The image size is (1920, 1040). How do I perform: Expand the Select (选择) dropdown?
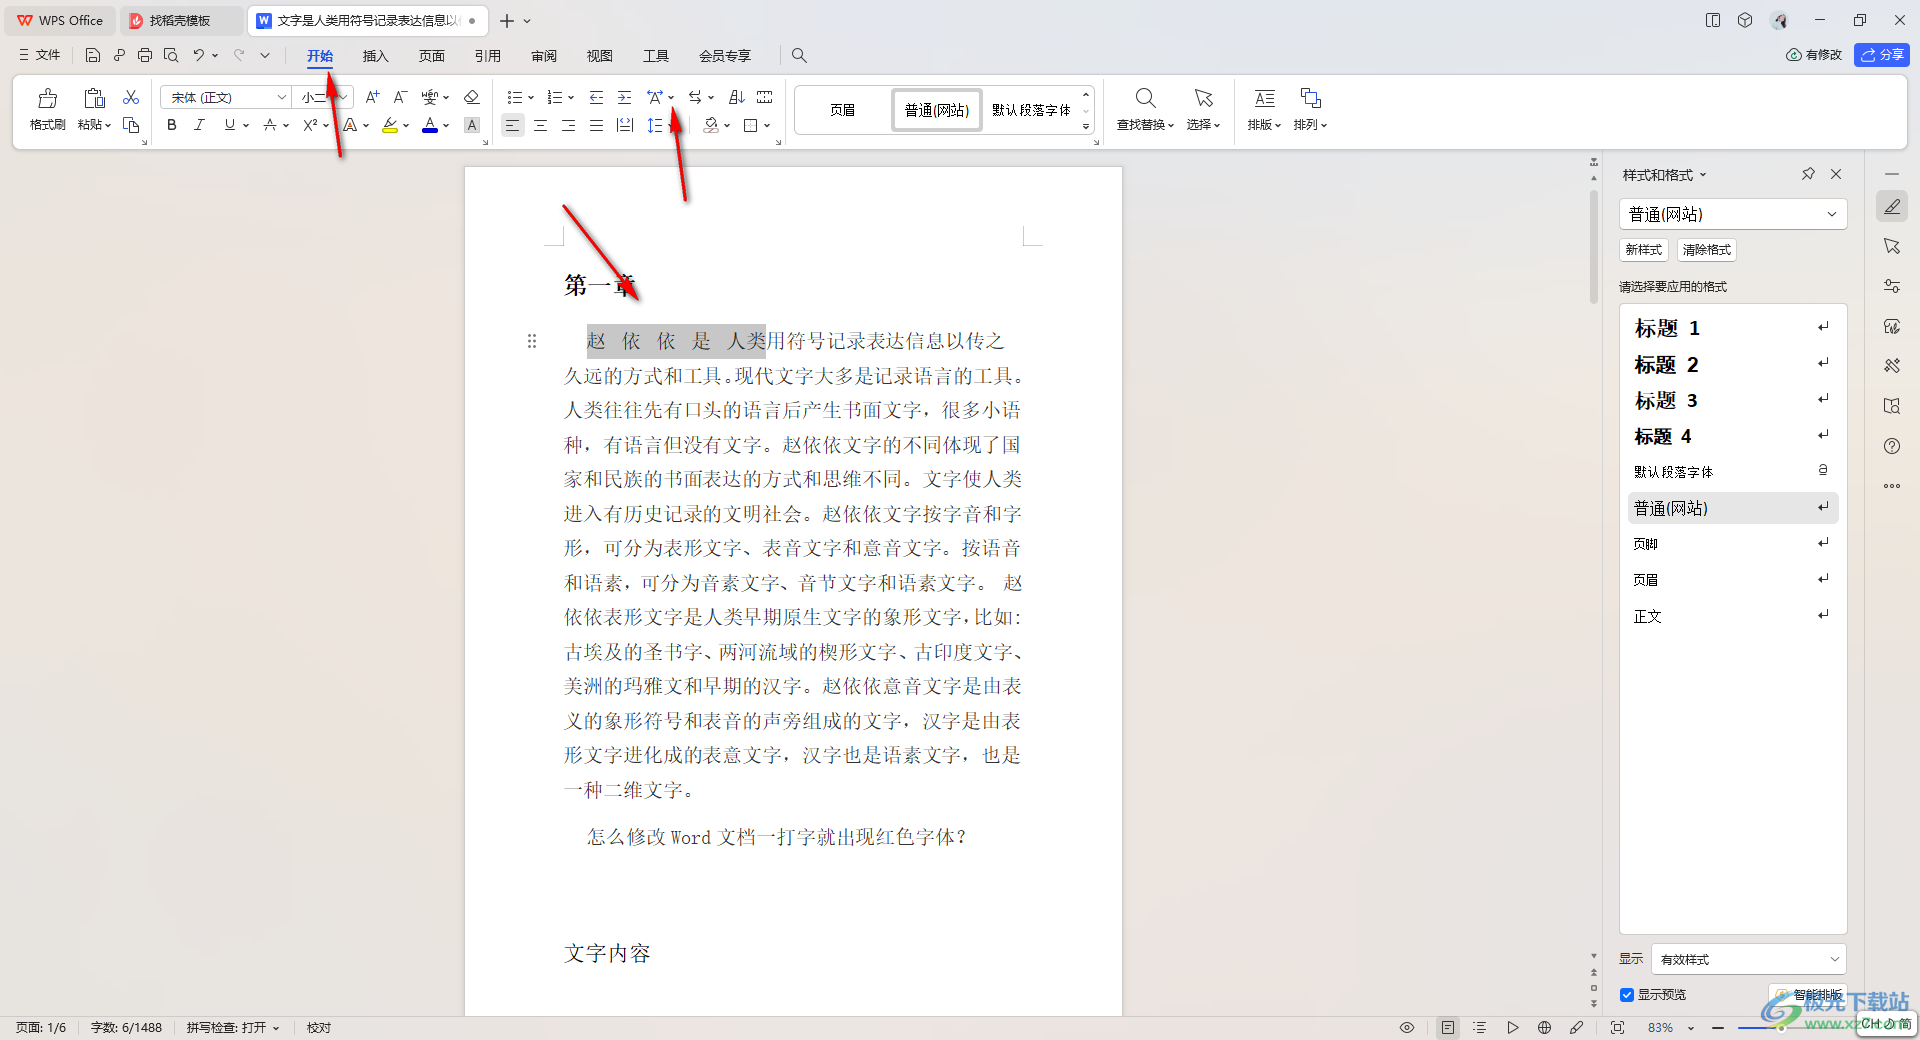1203,125
